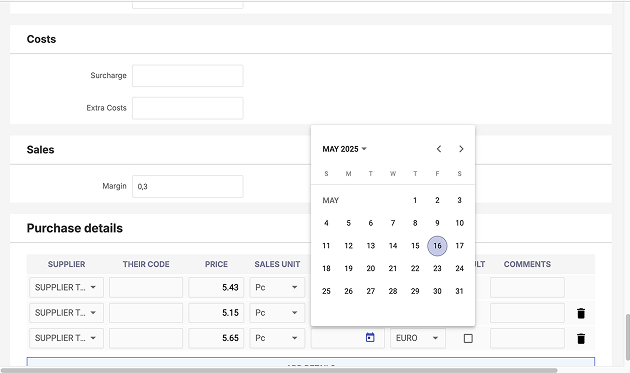
Task: Click the Surcharge input field
Action: coord(188,76)
